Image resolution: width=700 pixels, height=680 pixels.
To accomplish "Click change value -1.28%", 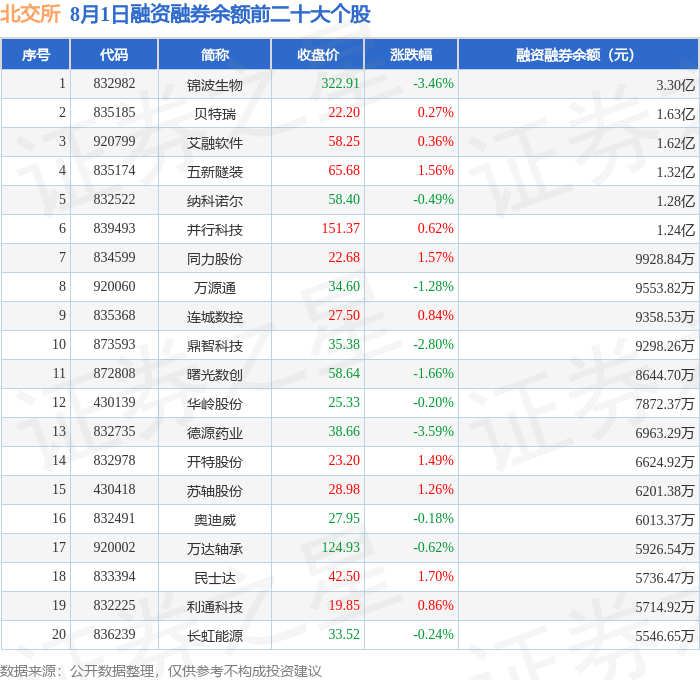I will 433,287.
